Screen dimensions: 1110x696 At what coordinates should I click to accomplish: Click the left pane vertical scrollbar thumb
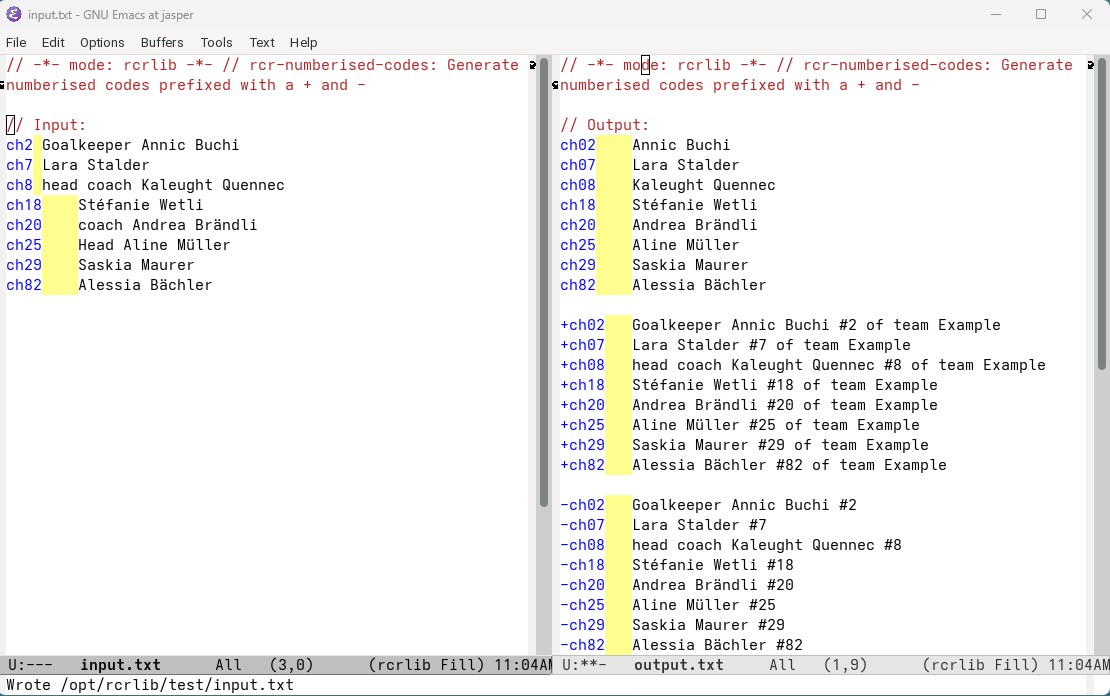(x=544, y=283)
